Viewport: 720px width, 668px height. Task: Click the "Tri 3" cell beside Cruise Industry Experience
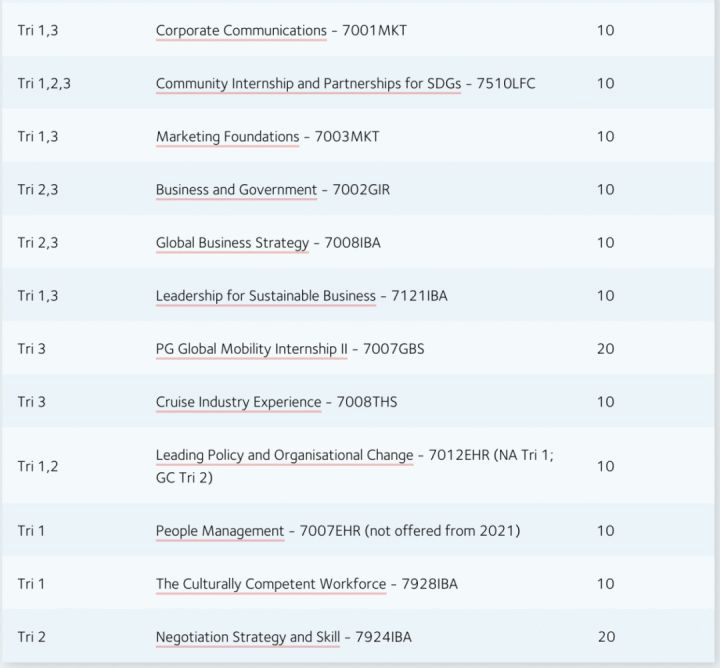32,402
